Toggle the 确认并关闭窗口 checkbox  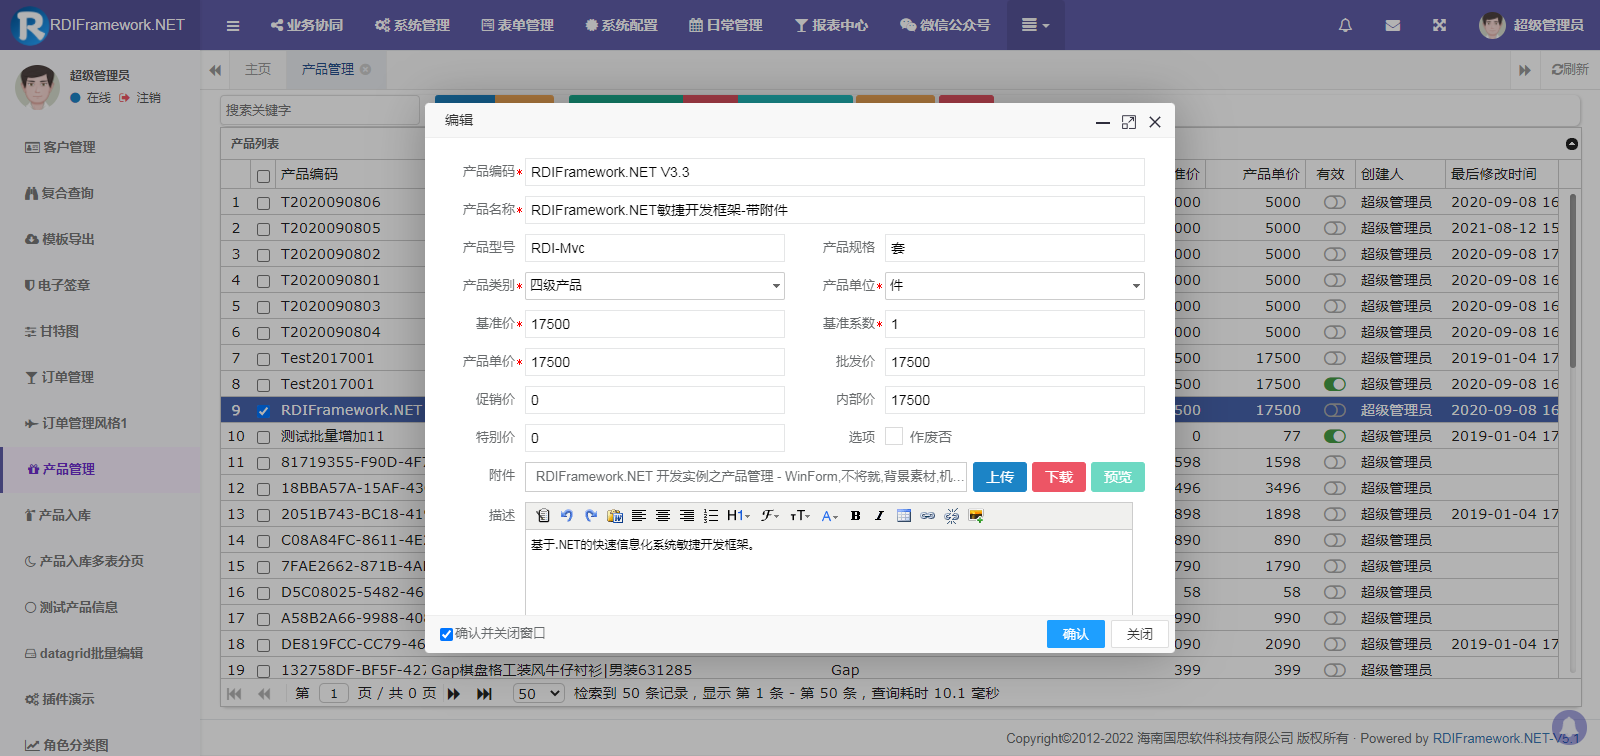(x=446, y=634)
